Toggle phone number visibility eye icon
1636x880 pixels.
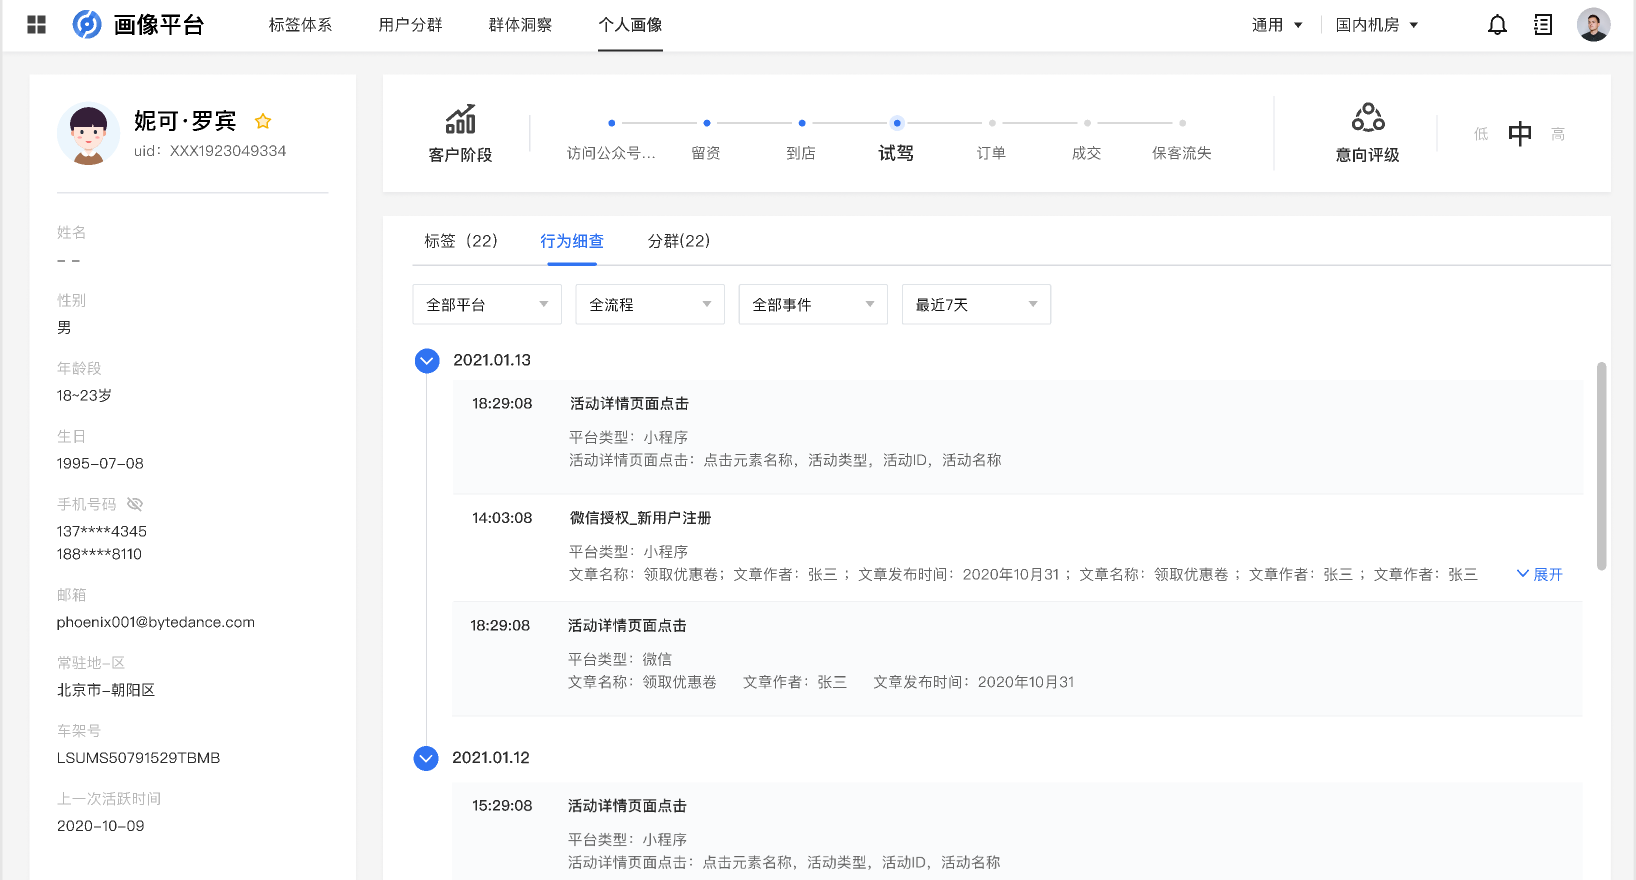135,504
